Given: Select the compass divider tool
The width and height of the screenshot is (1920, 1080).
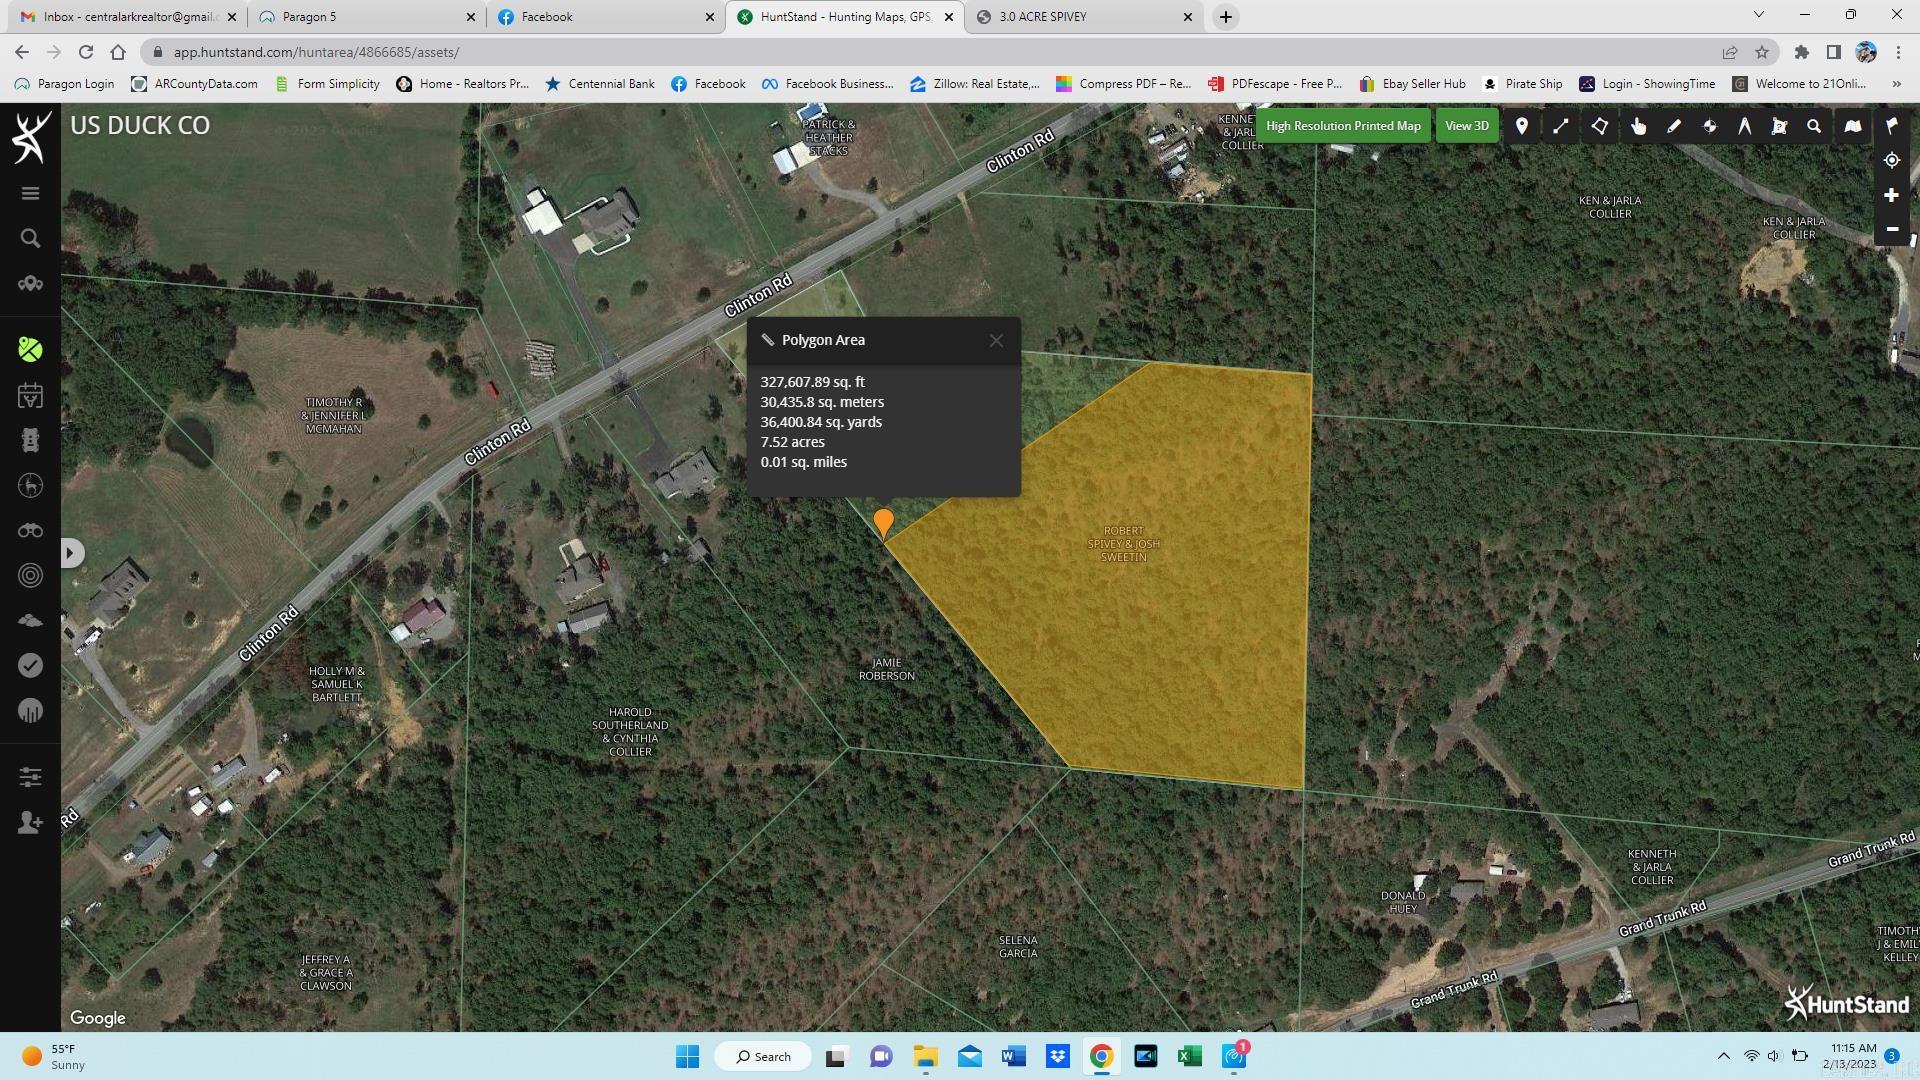Looking at the screenshot, I should (1744, 126).
